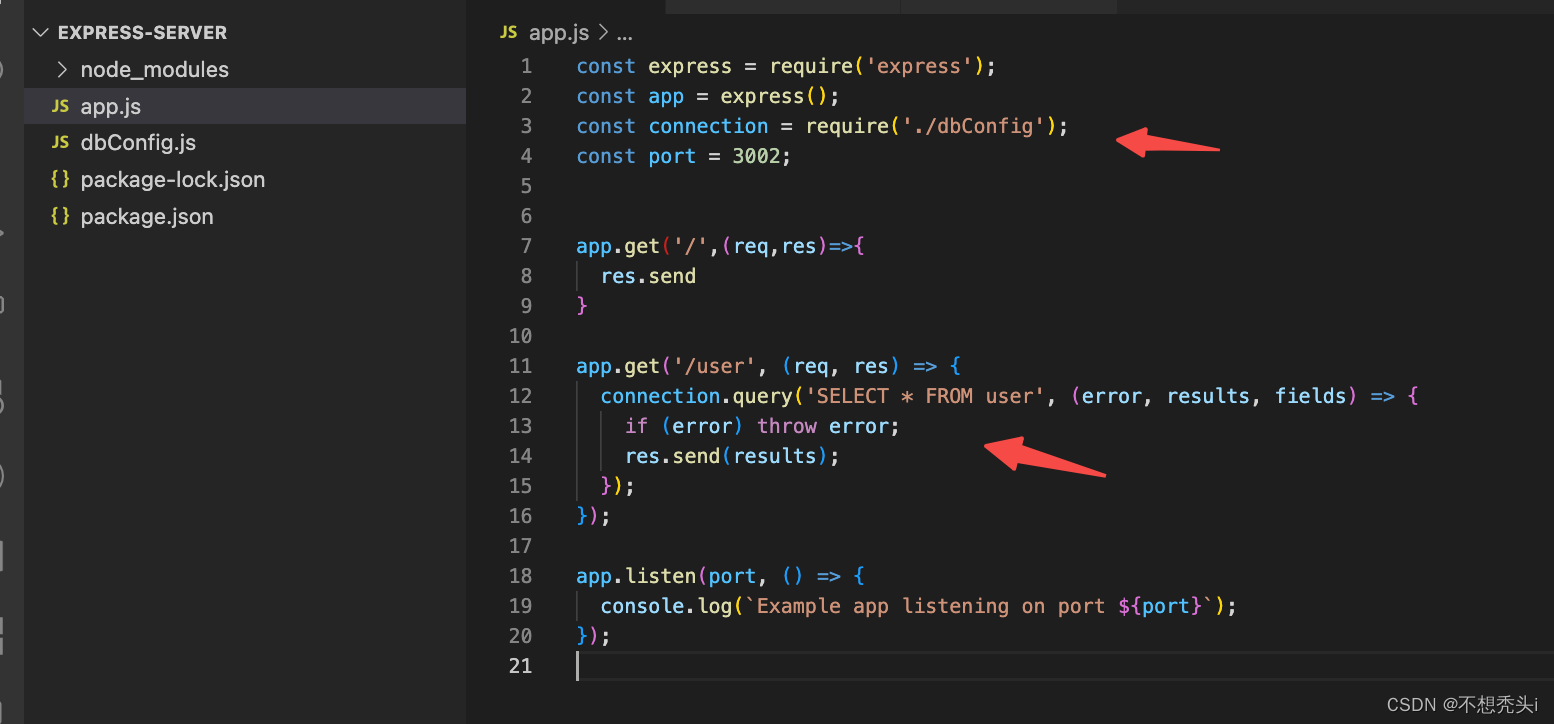Place cursor on empty line 21
Image resolution: width=1554 pixels, height=724 pixels.
tap(1065, 666)
